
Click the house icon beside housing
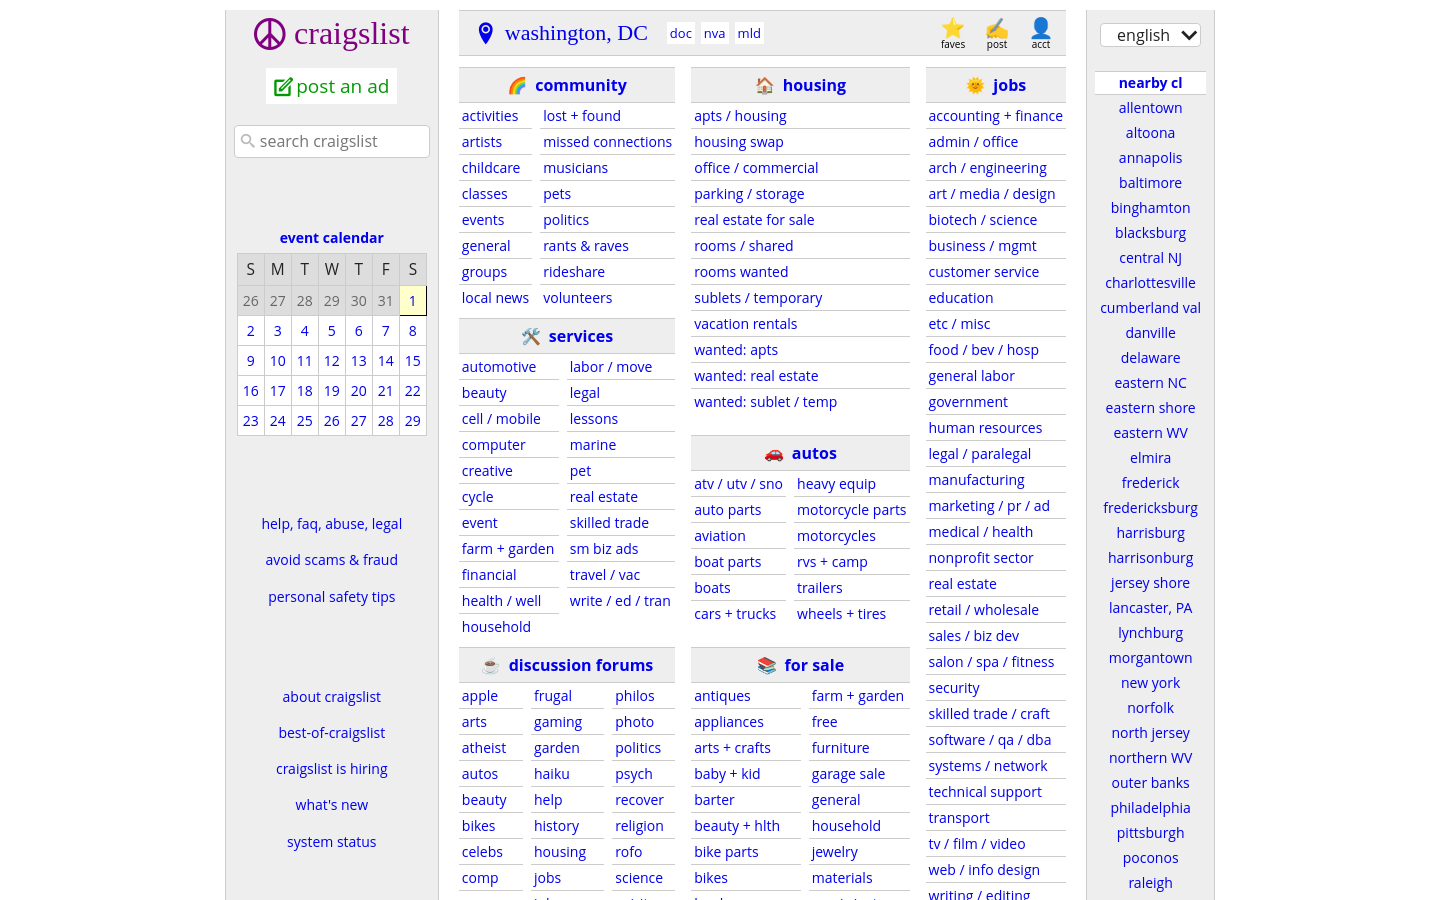click(765, 86)
